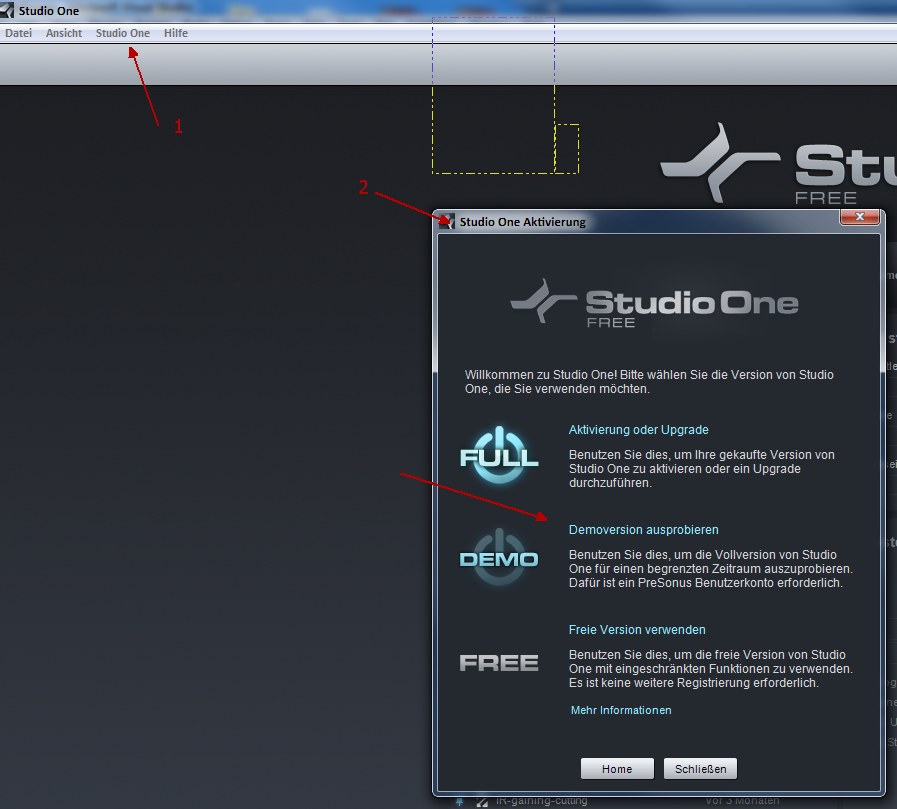This screenshot has height=809, width=897.
Task: Click the Studio One Aktivierung dialog title icon
Action: pyautogui.click(x=447, y=221)
